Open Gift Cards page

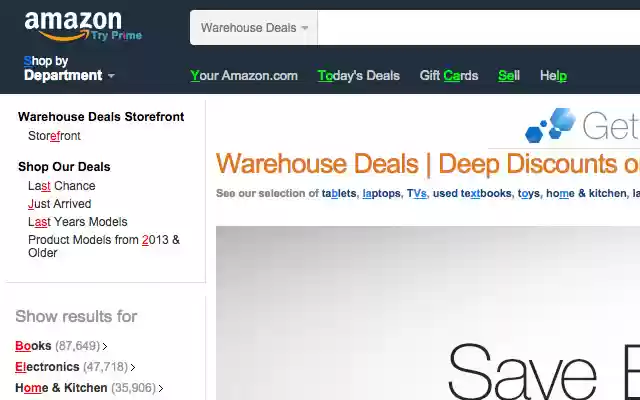click(x=449, y=76)
